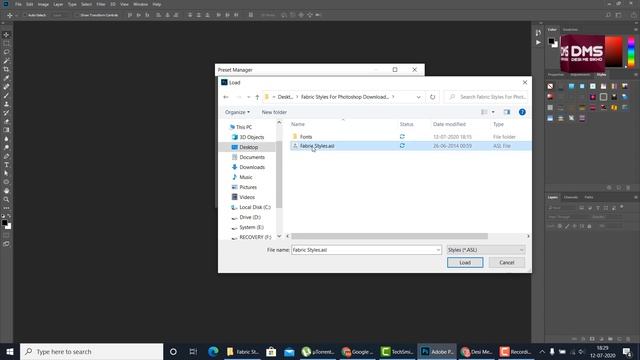Click the blue Help icon in the dialog
Image resolution: width=640 pixels, height=360 pixels.
[522, 112]
